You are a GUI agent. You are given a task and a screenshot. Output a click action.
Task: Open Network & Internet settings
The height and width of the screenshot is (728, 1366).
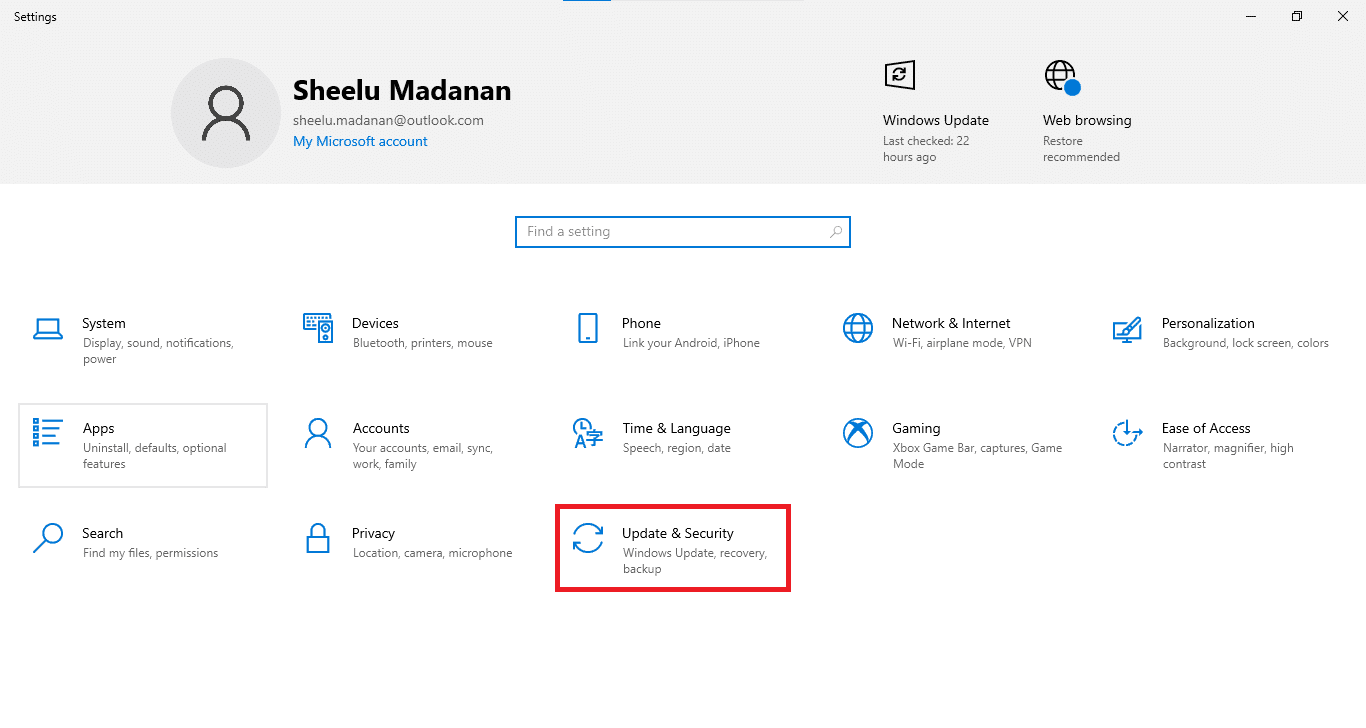point(950,332)
